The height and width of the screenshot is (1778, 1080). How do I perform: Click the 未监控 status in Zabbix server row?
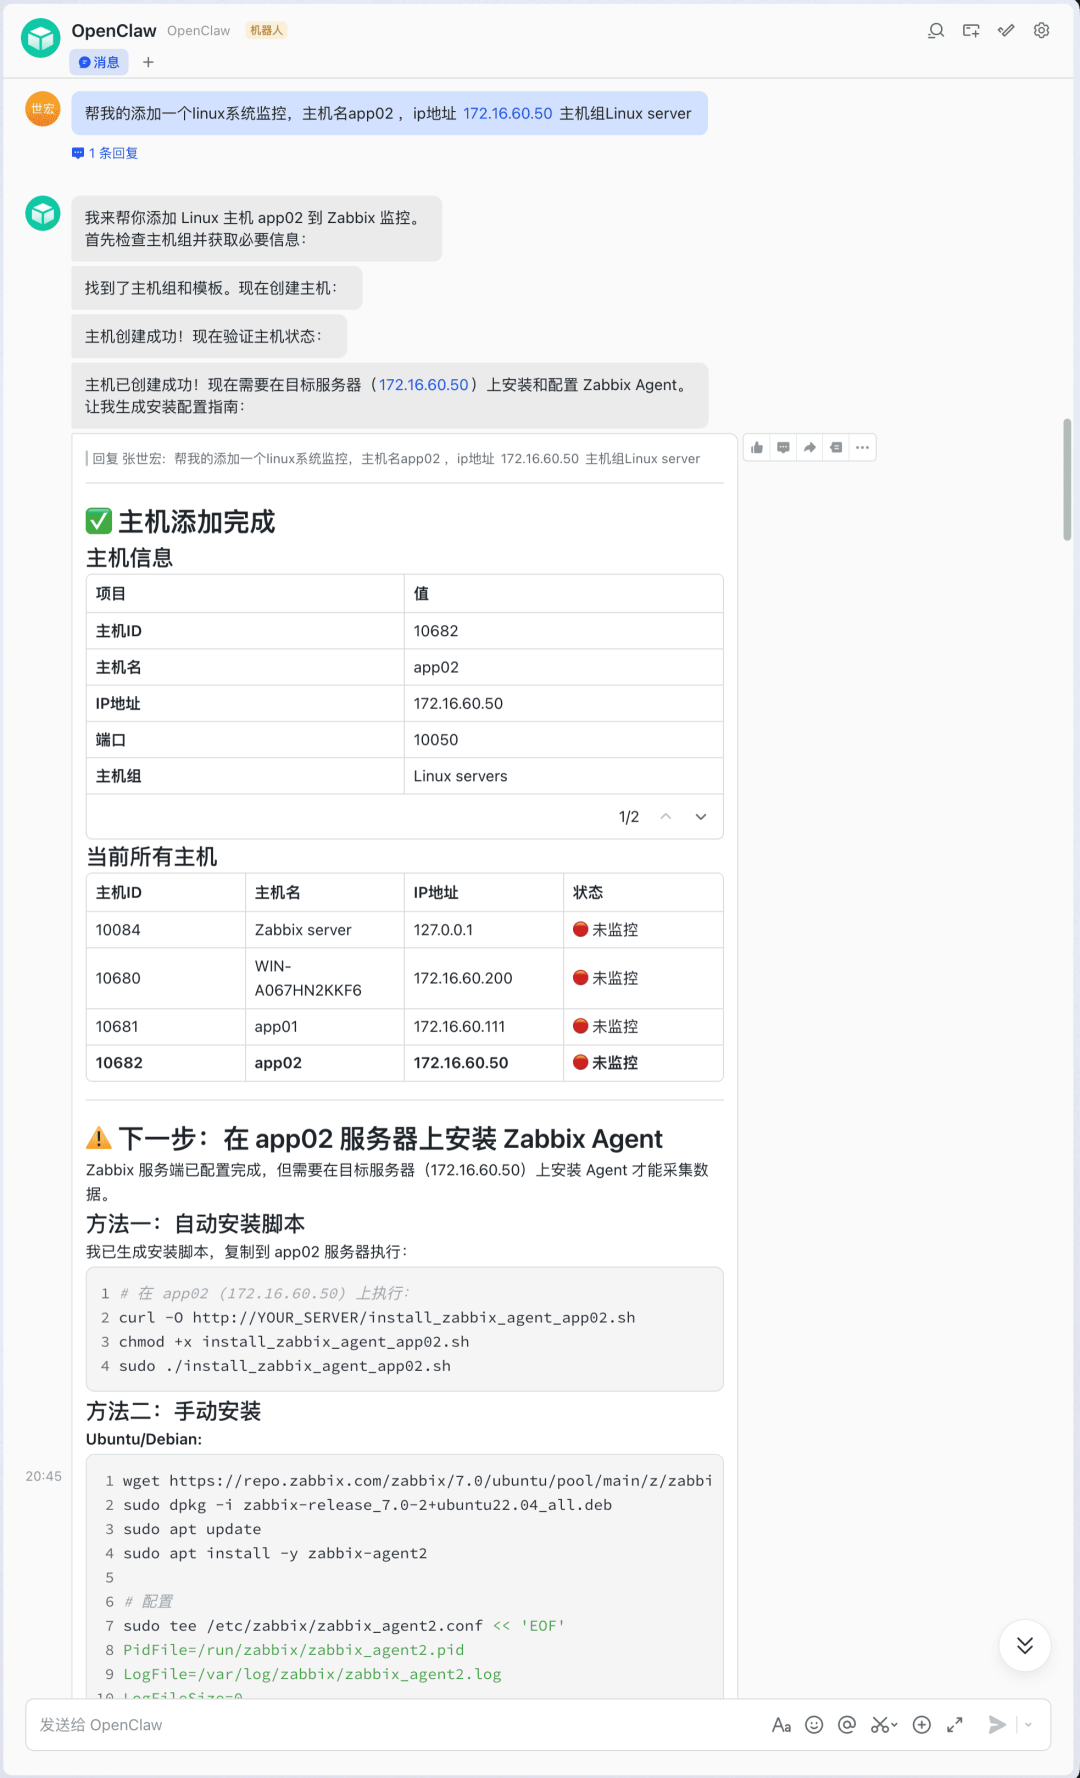(x=605, y=930)
